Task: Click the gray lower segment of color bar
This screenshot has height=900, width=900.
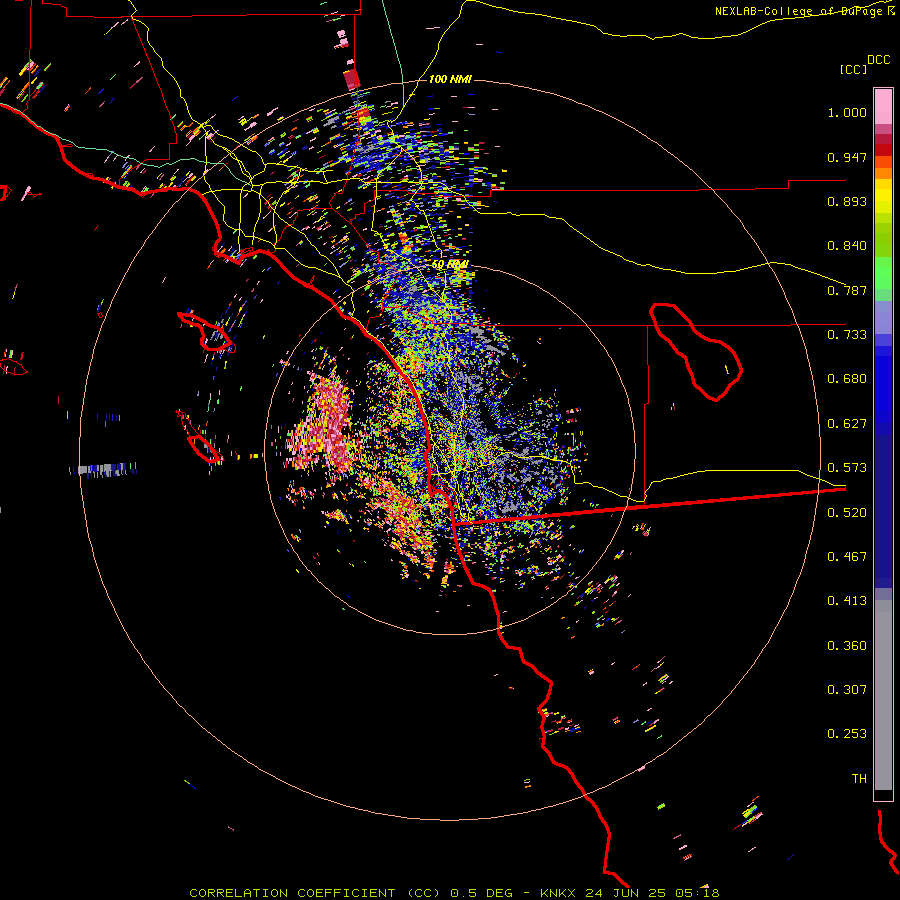Action: pyautogui.click(x=883, y=695)
